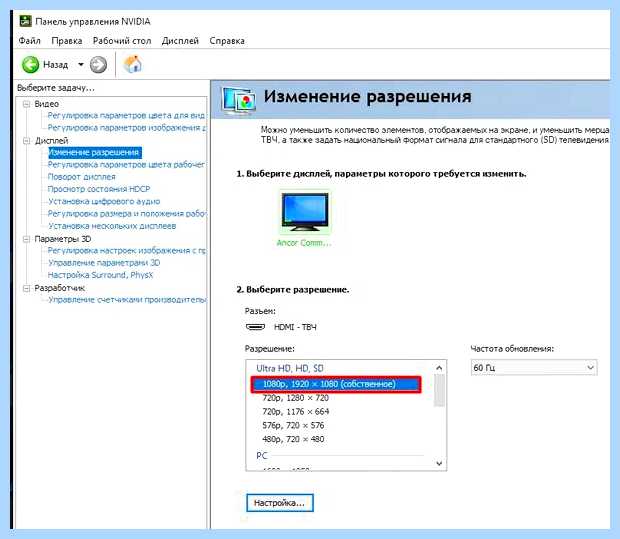Open Регулировка параметров изображения for video
Viewport: 620px width, 539px height.
click(127, 128)
